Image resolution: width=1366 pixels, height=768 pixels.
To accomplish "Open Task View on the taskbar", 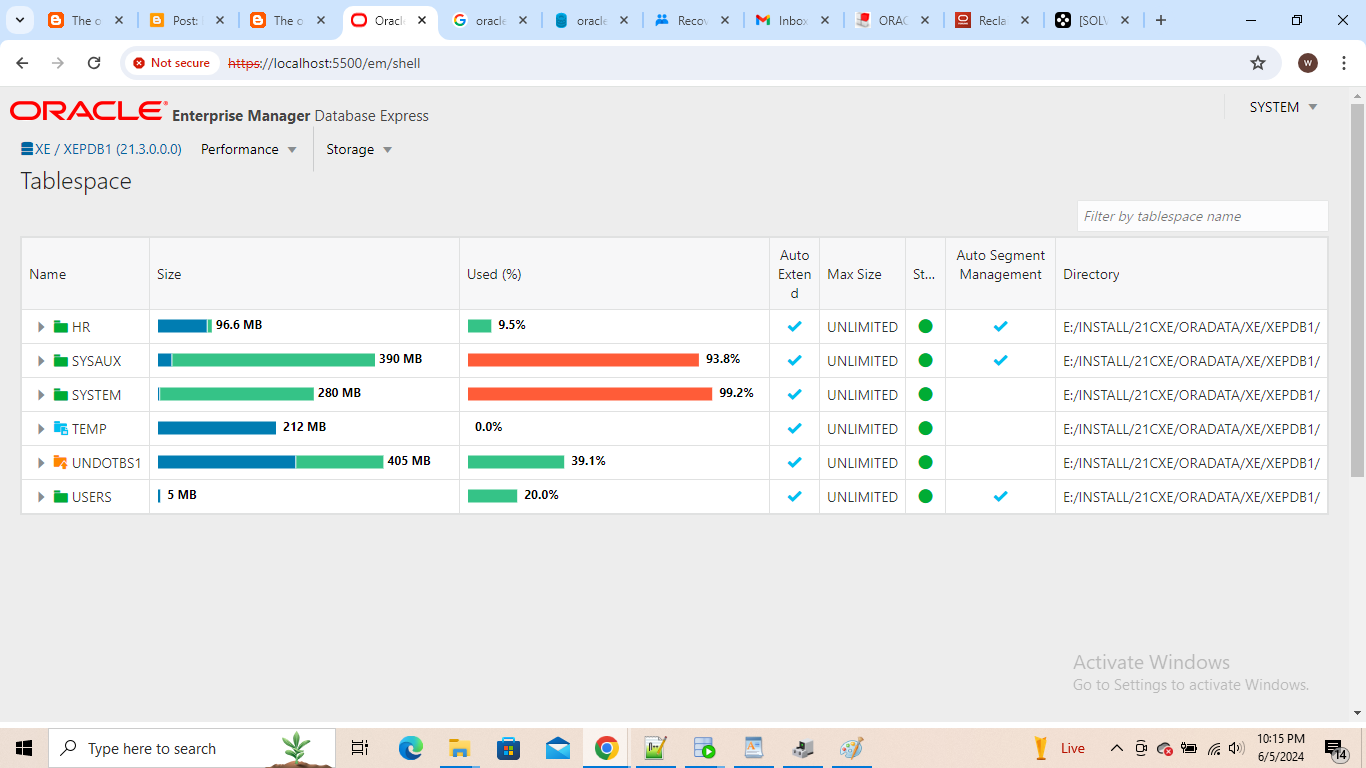I will 360,748.
